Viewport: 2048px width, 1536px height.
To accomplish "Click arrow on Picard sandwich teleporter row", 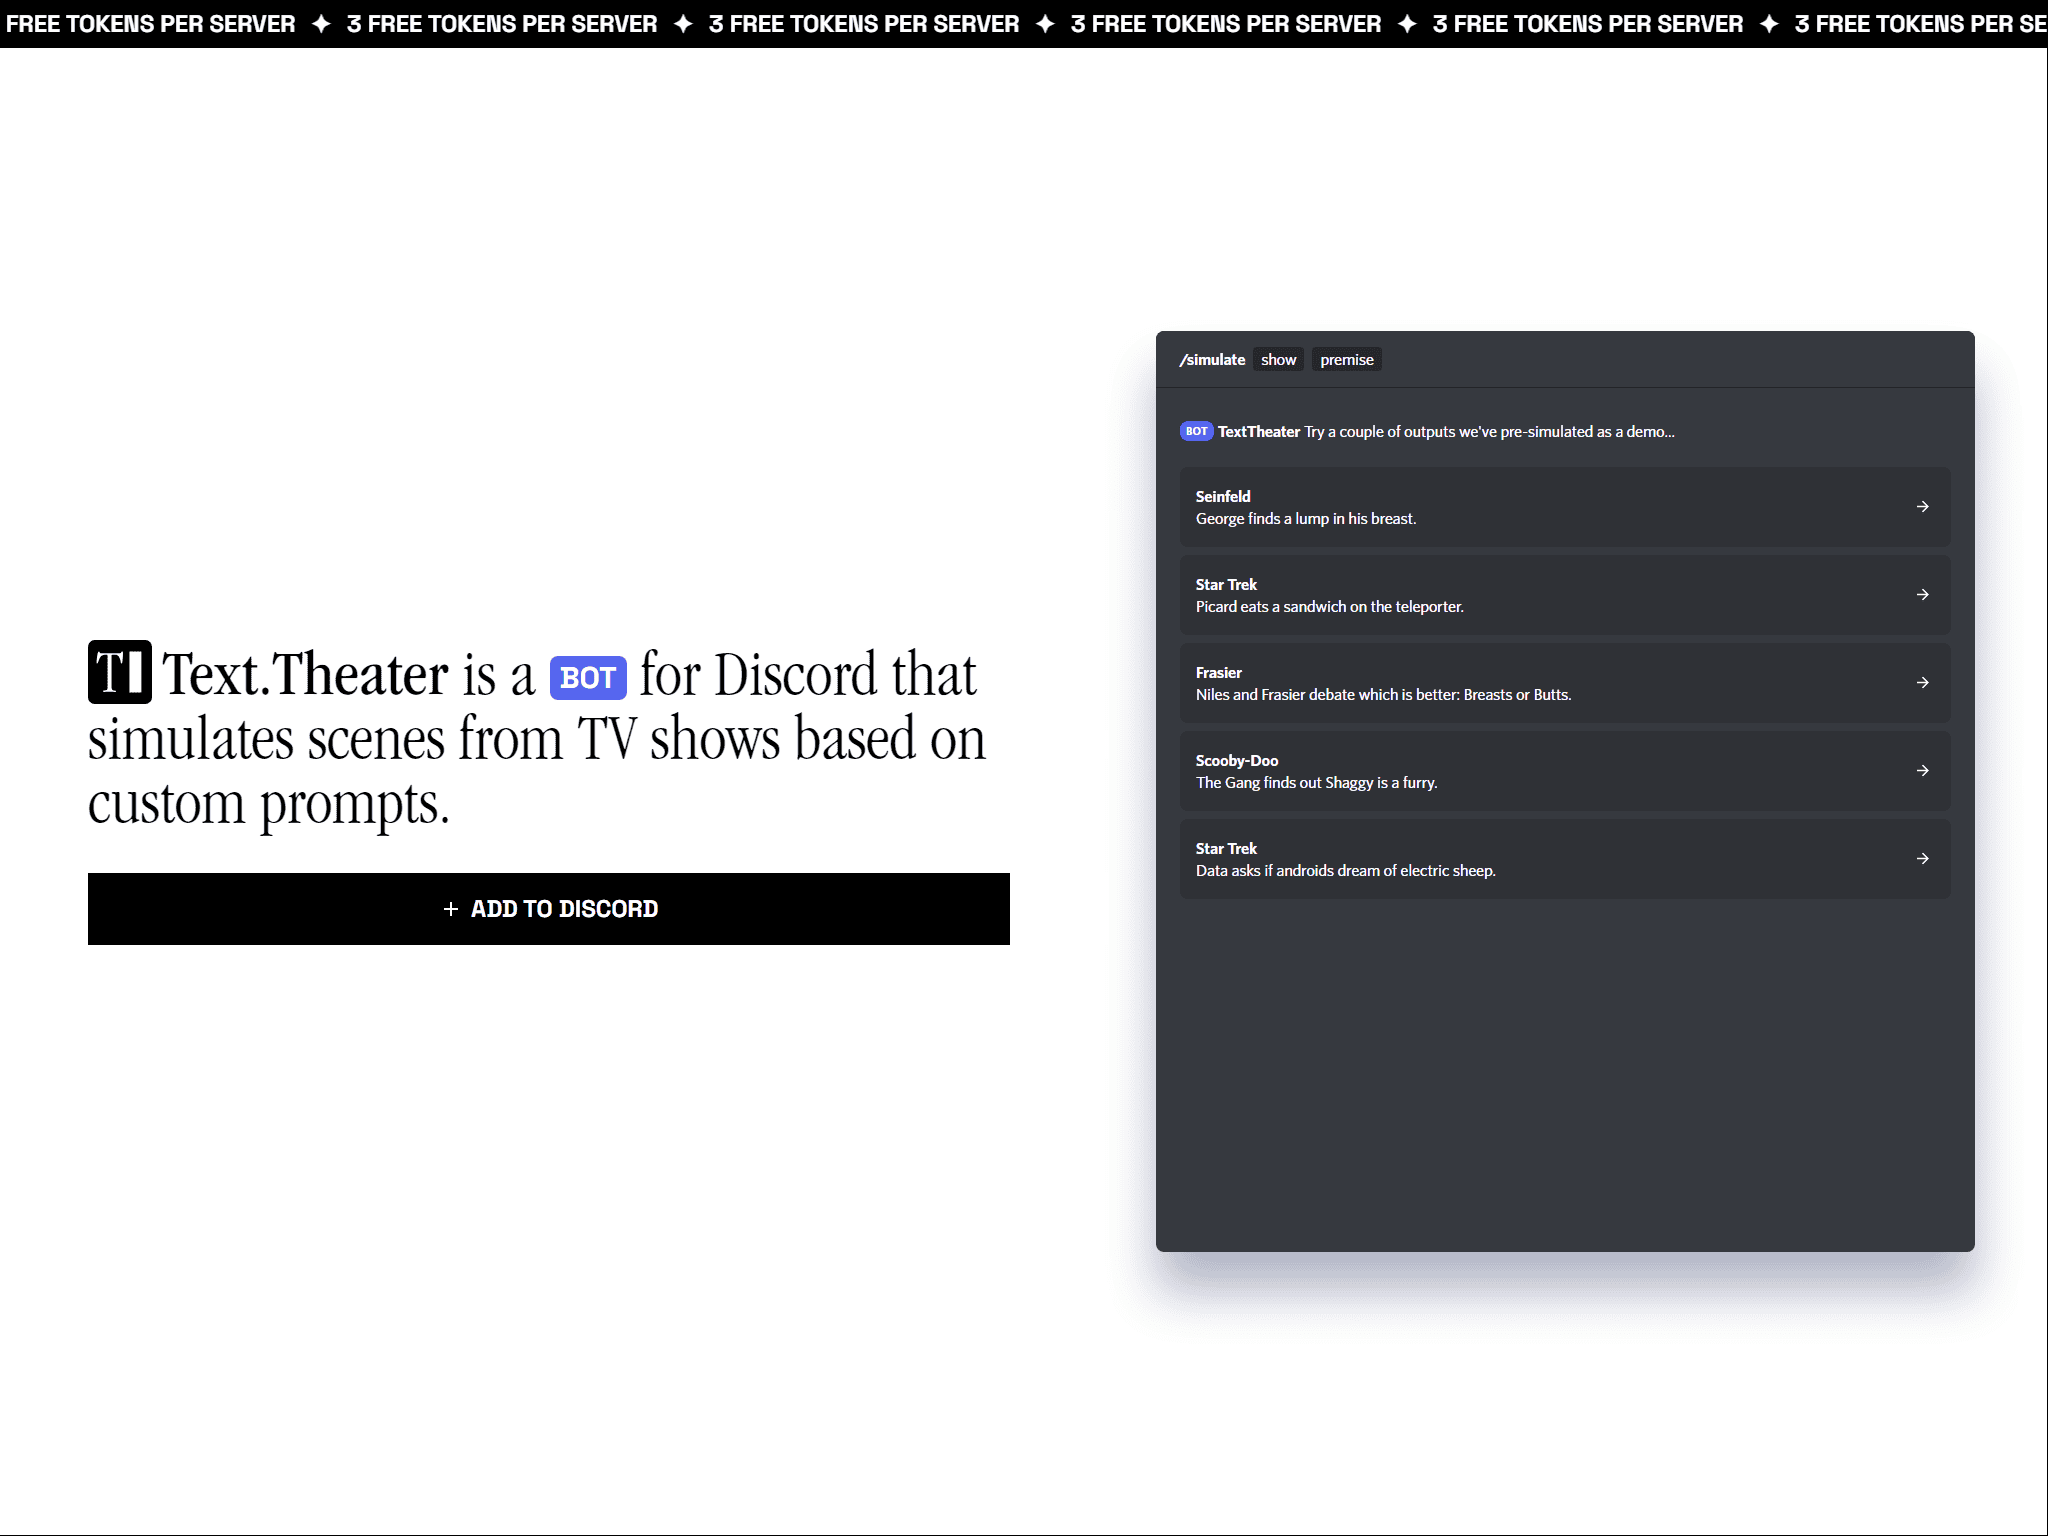I will click(x=1922, y=595).
